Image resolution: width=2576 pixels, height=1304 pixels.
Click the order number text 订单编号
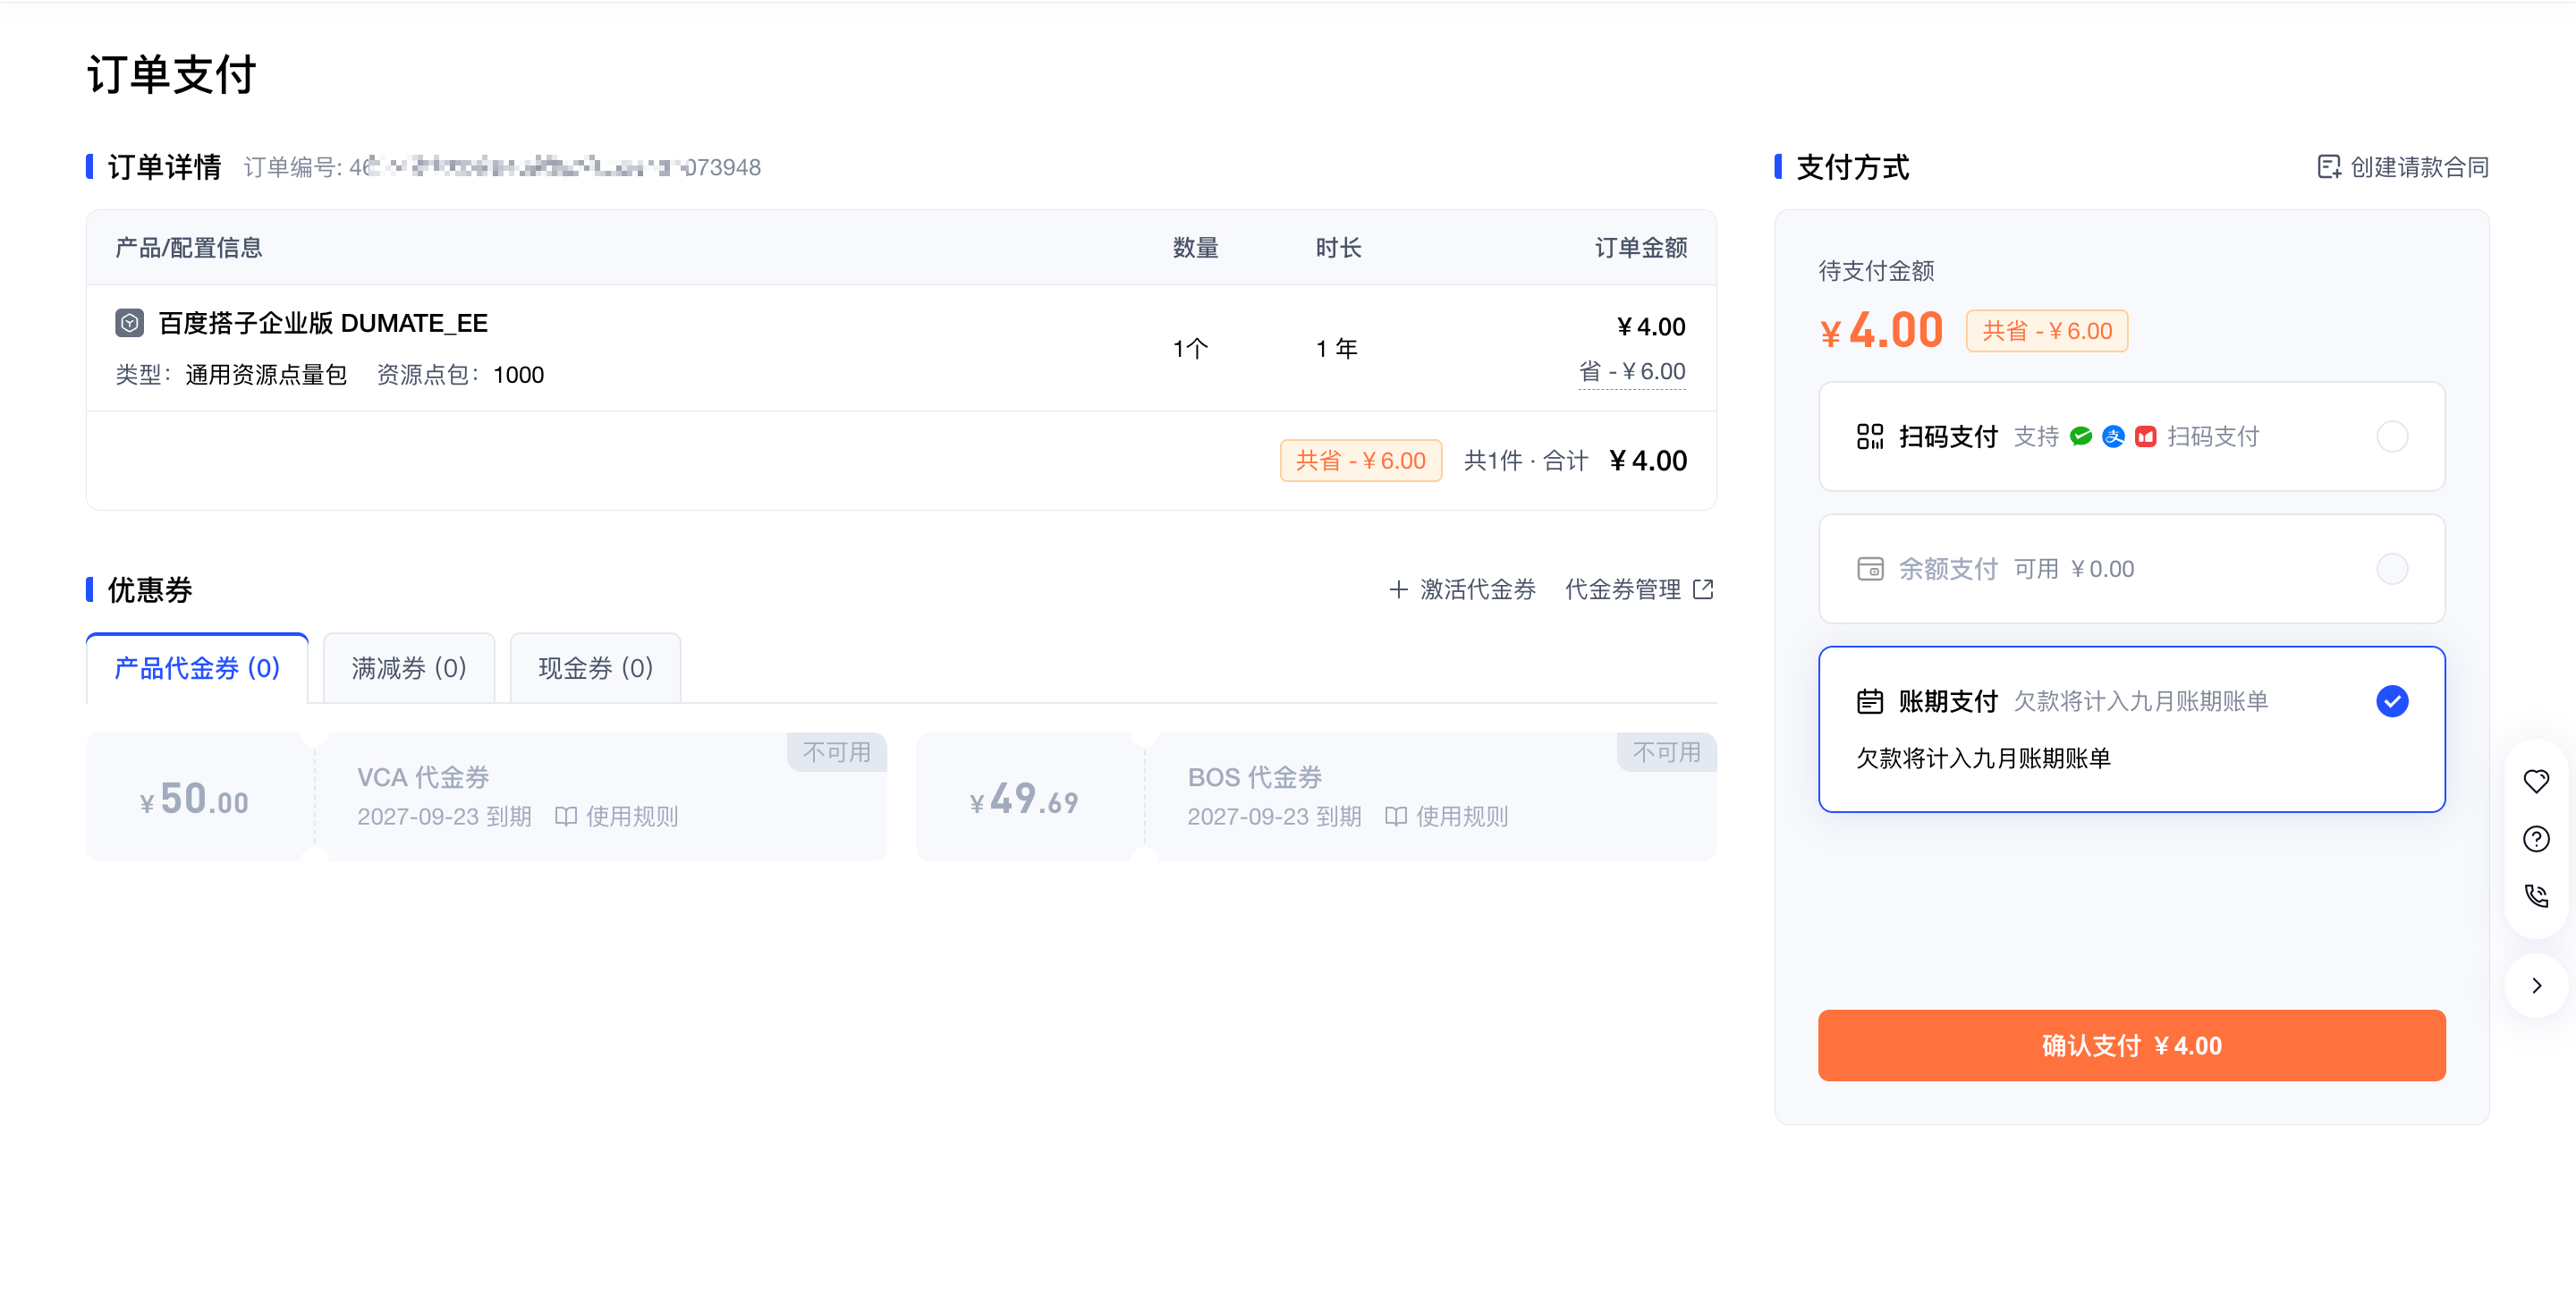(502, 167)
